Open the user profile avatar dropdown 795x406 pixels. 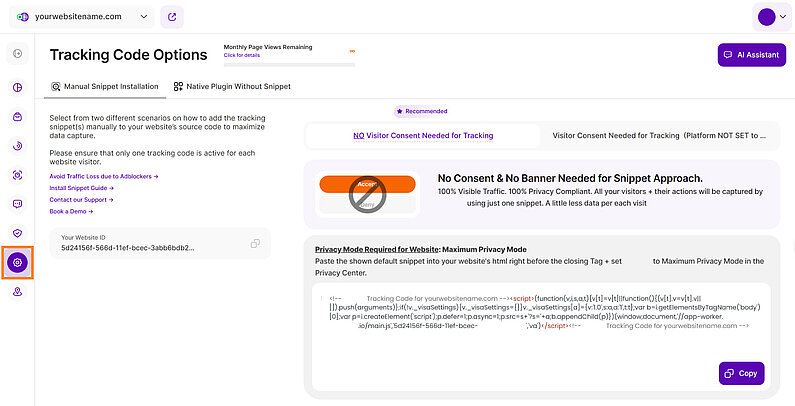tap(772, 17)
